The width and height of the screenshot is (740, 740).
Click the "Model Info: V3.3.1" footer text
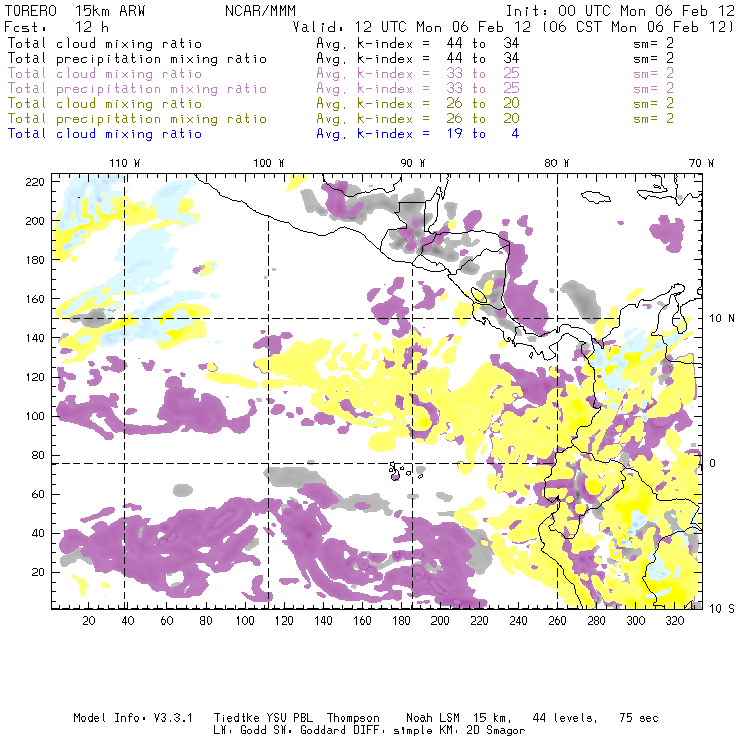[133, 718]
